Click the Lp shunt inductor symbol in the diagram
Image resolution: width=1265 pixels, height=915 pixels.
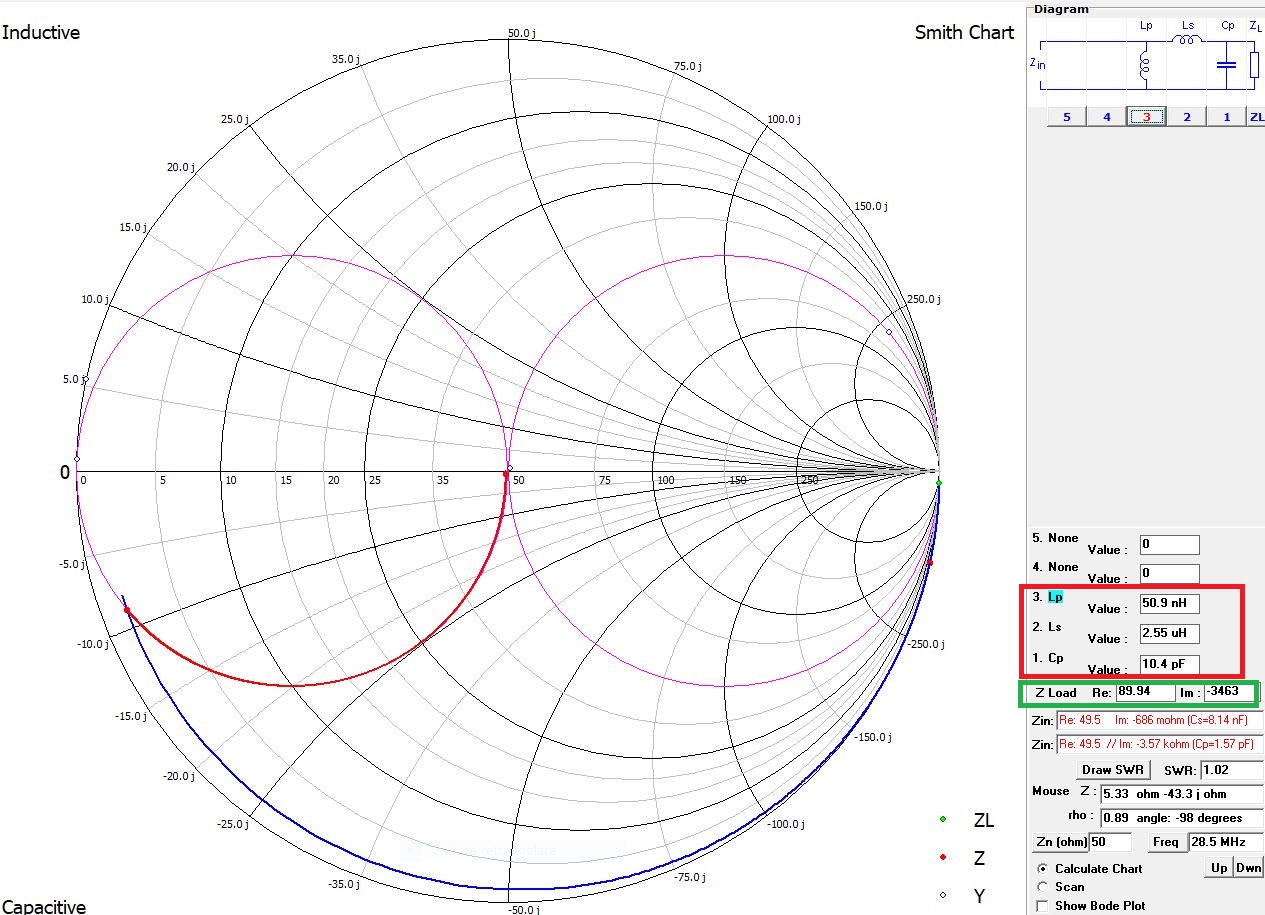click(1146, 67)
